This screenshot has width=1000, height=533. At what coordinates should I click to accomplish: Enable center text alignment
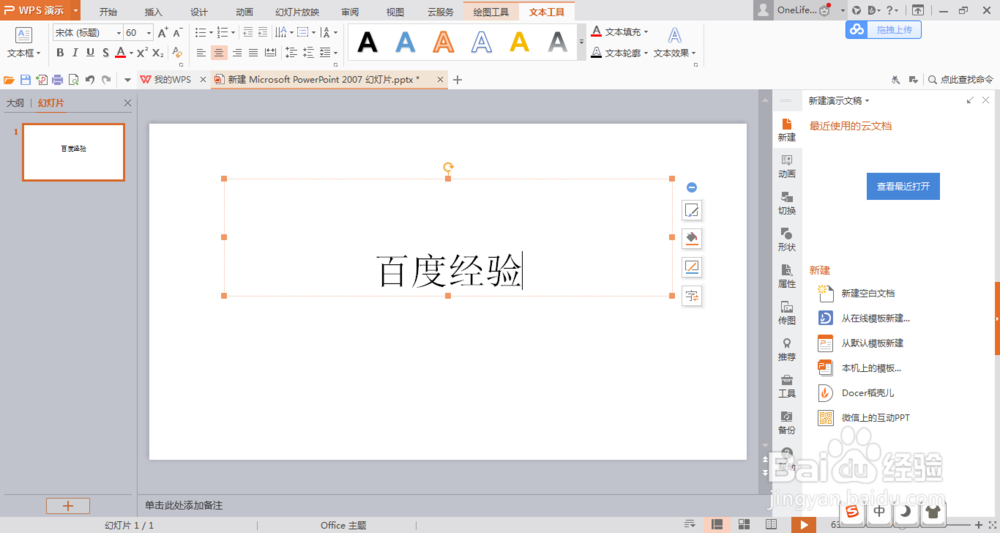(x=219, y=53)
